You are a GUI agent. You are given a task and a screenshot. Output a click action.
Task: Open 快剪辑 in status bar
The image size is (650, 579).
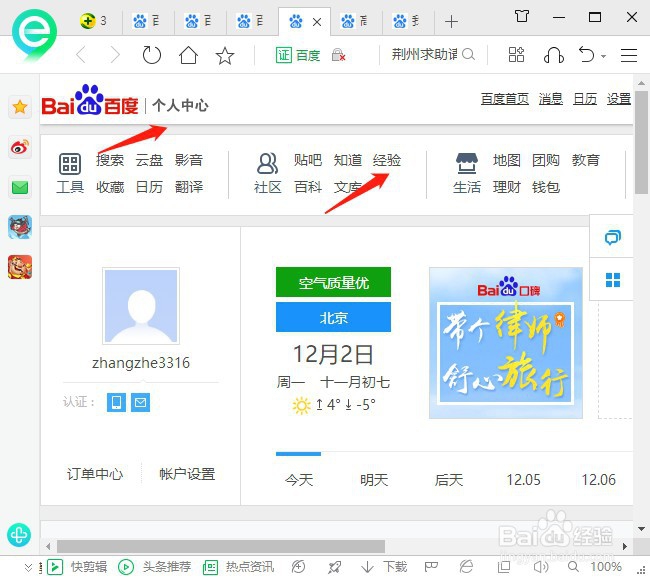tap(77, 567)
